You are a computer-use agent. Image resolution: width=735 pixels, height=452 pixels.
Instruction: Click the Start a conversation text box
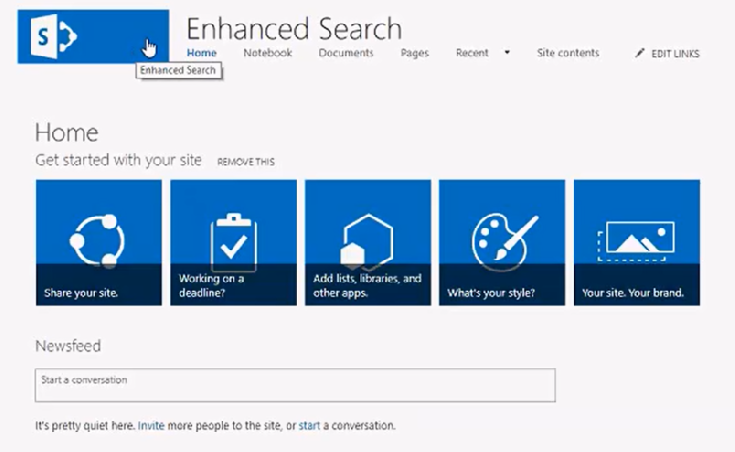coord(295,385)
